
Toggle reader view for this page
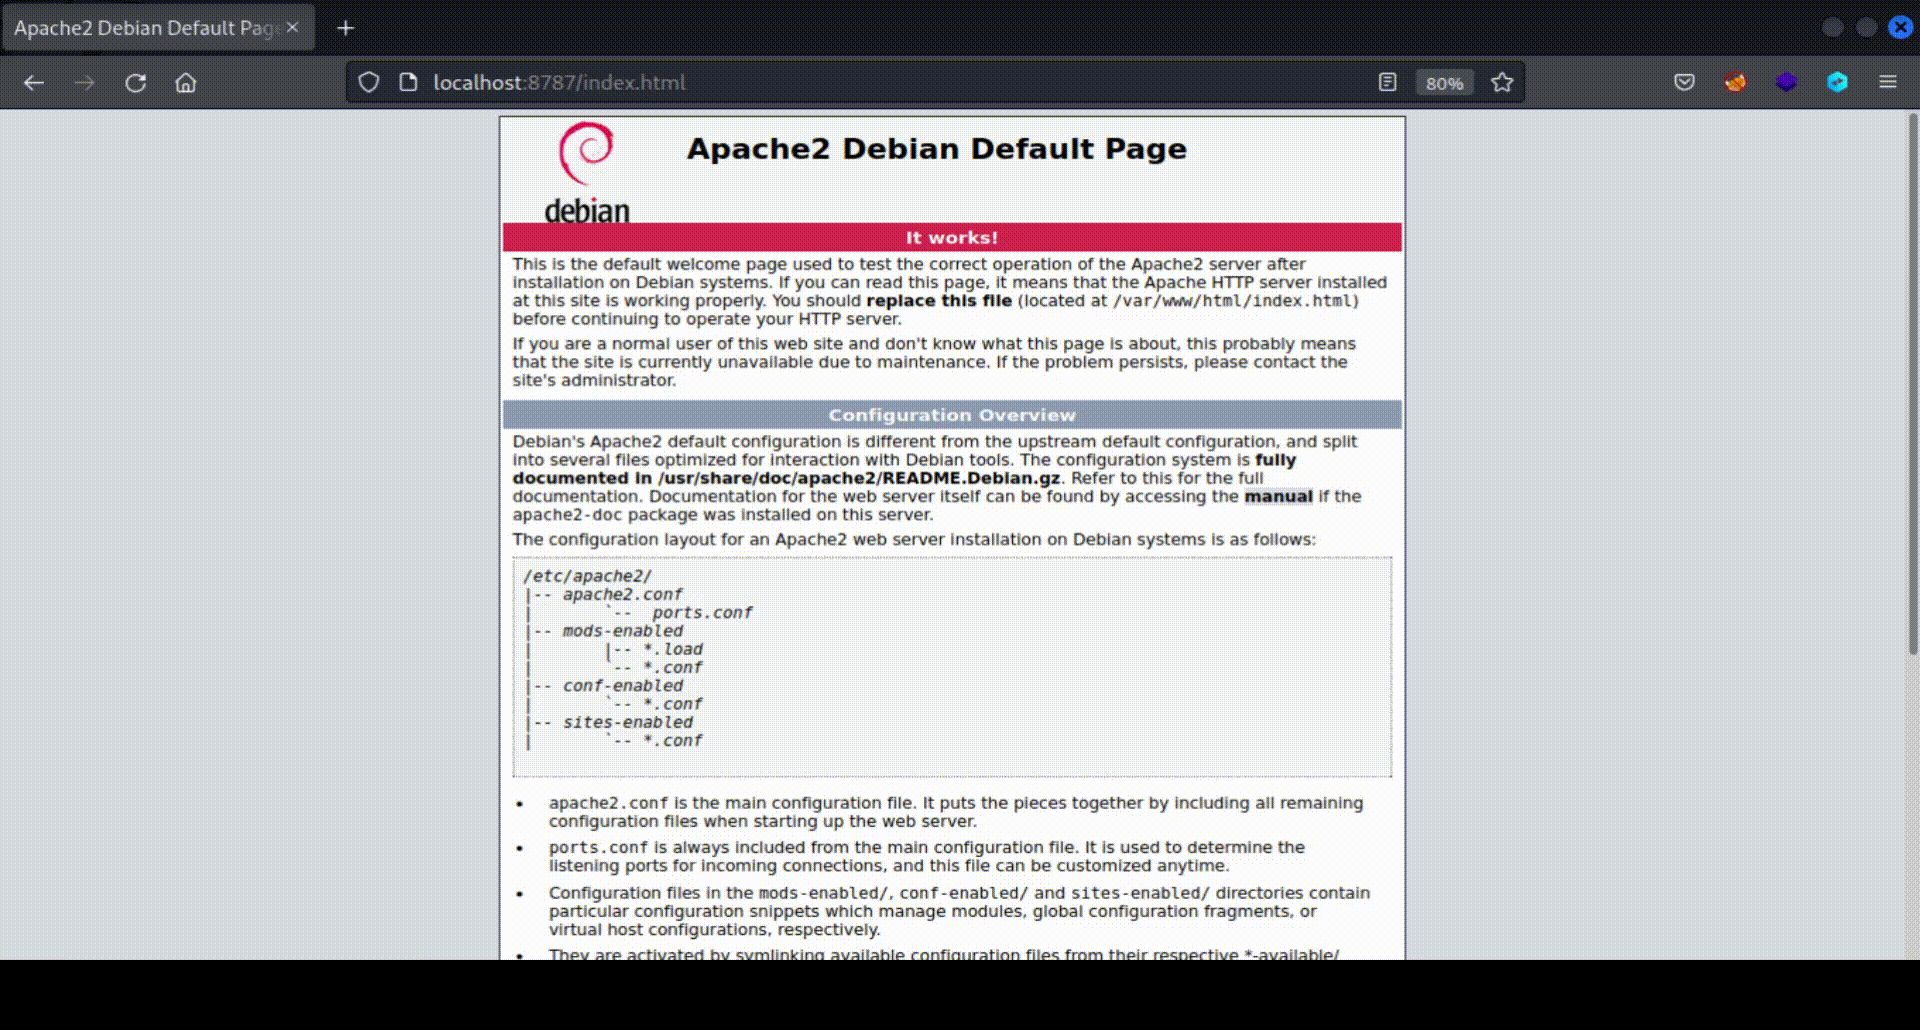point(1387,83)
